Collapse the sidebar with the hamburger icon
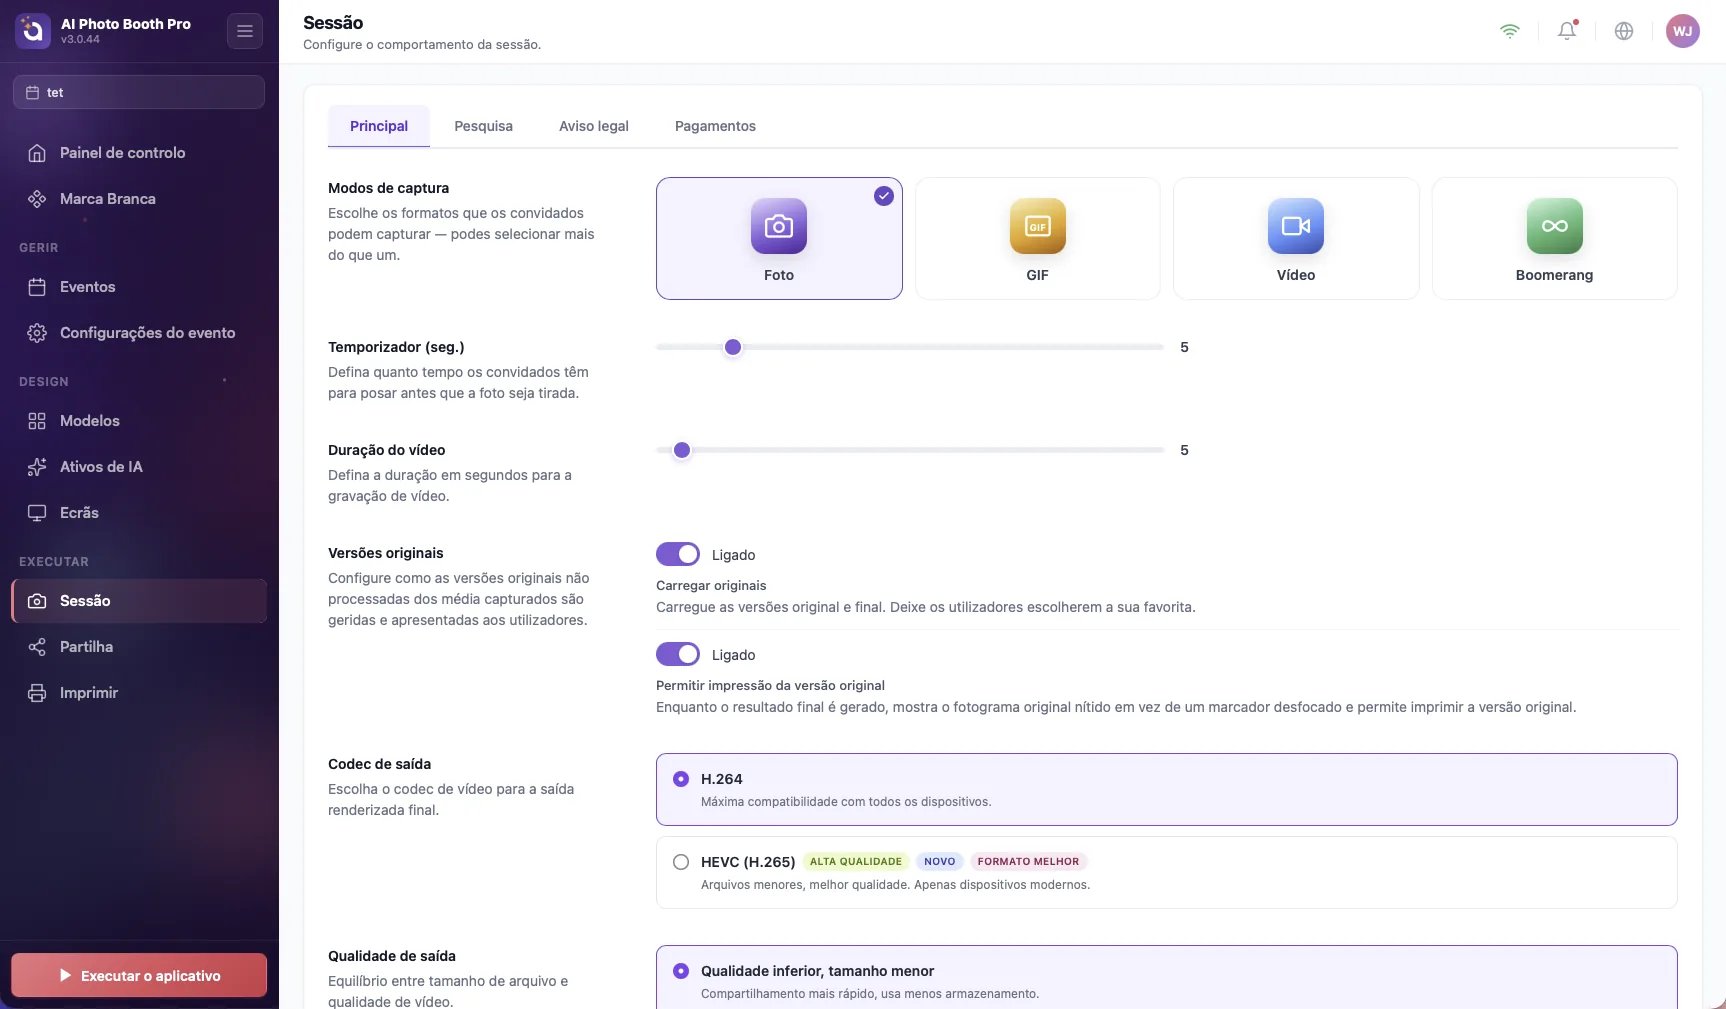 coord(245,31)
